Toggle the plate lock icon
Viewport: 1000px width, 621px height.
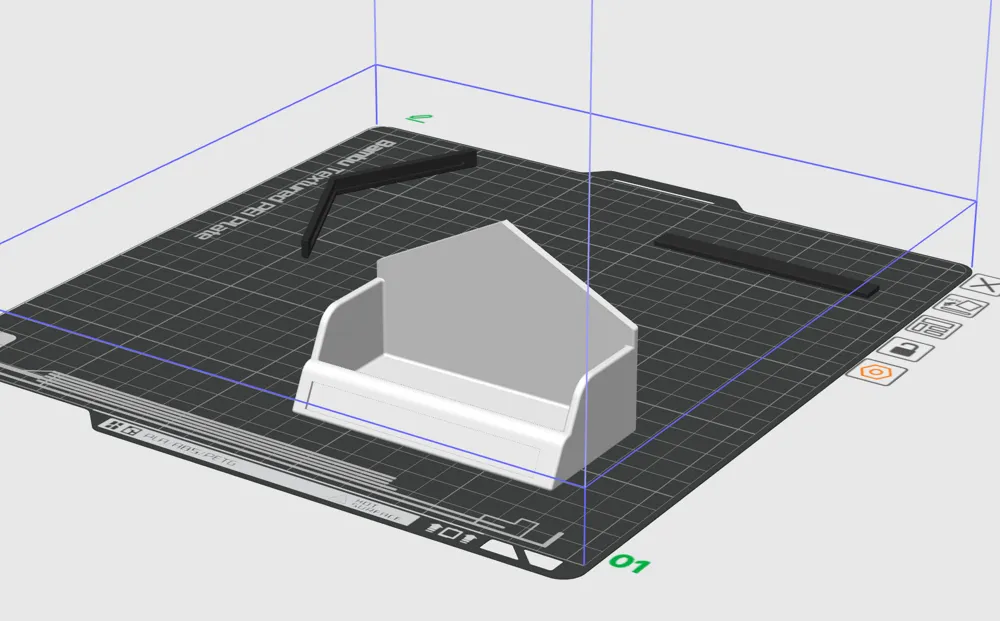pos(906,349)
